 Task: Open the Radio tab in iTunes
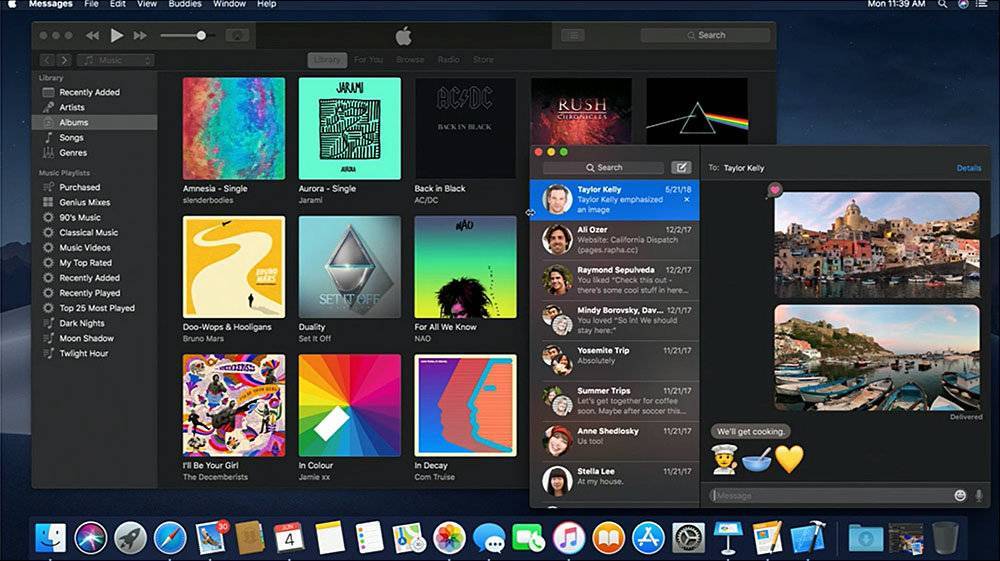(x=449, y=60)
